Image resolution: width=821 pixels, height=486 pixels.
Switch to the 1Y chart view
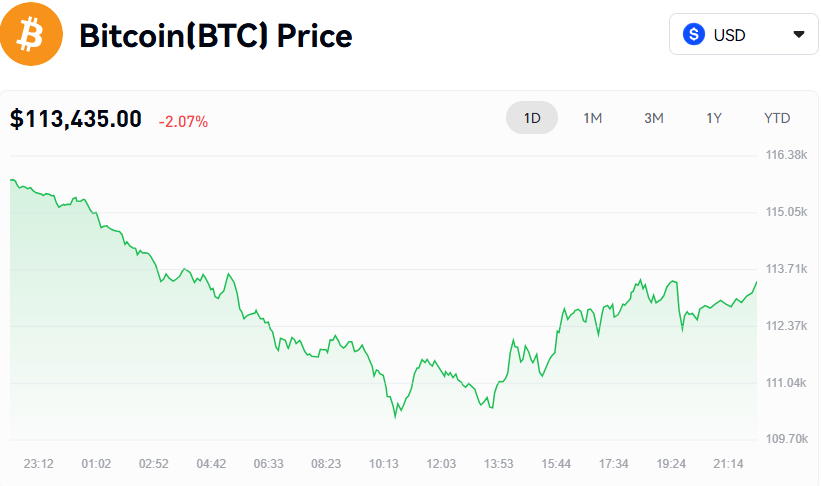click(714, 118)
